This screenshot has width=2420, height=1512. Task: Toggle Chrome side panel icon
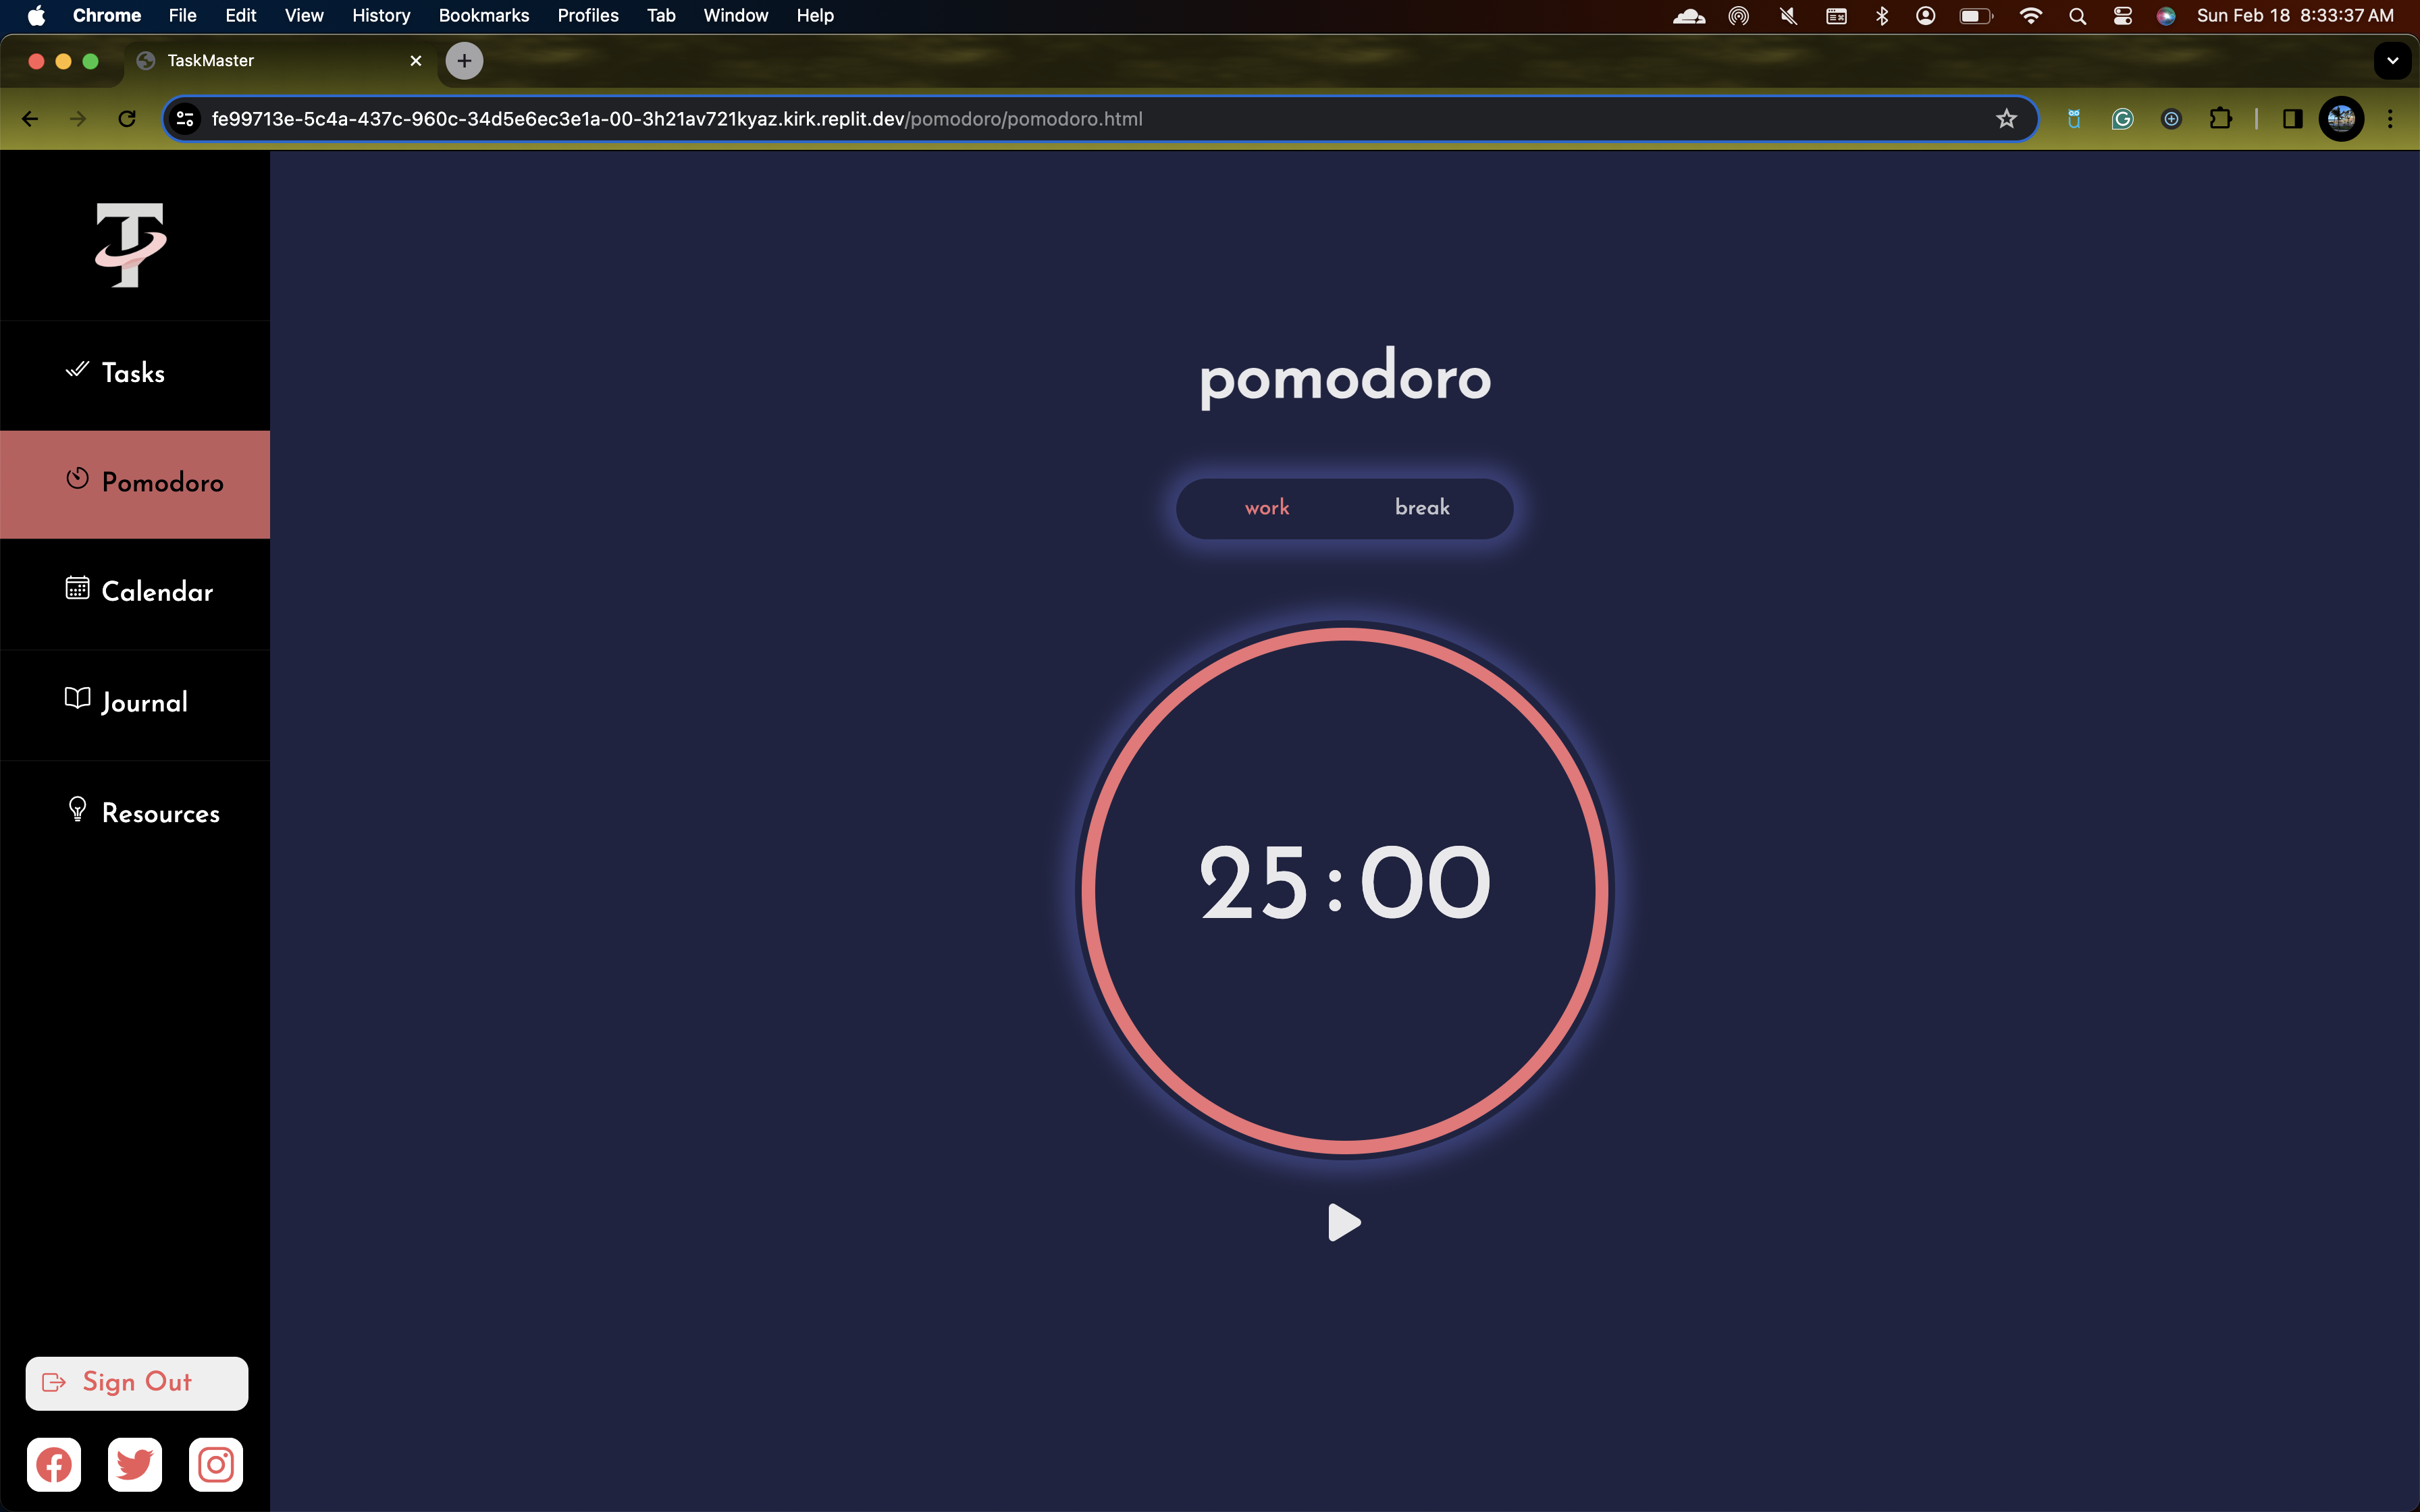coord(2292,119)
